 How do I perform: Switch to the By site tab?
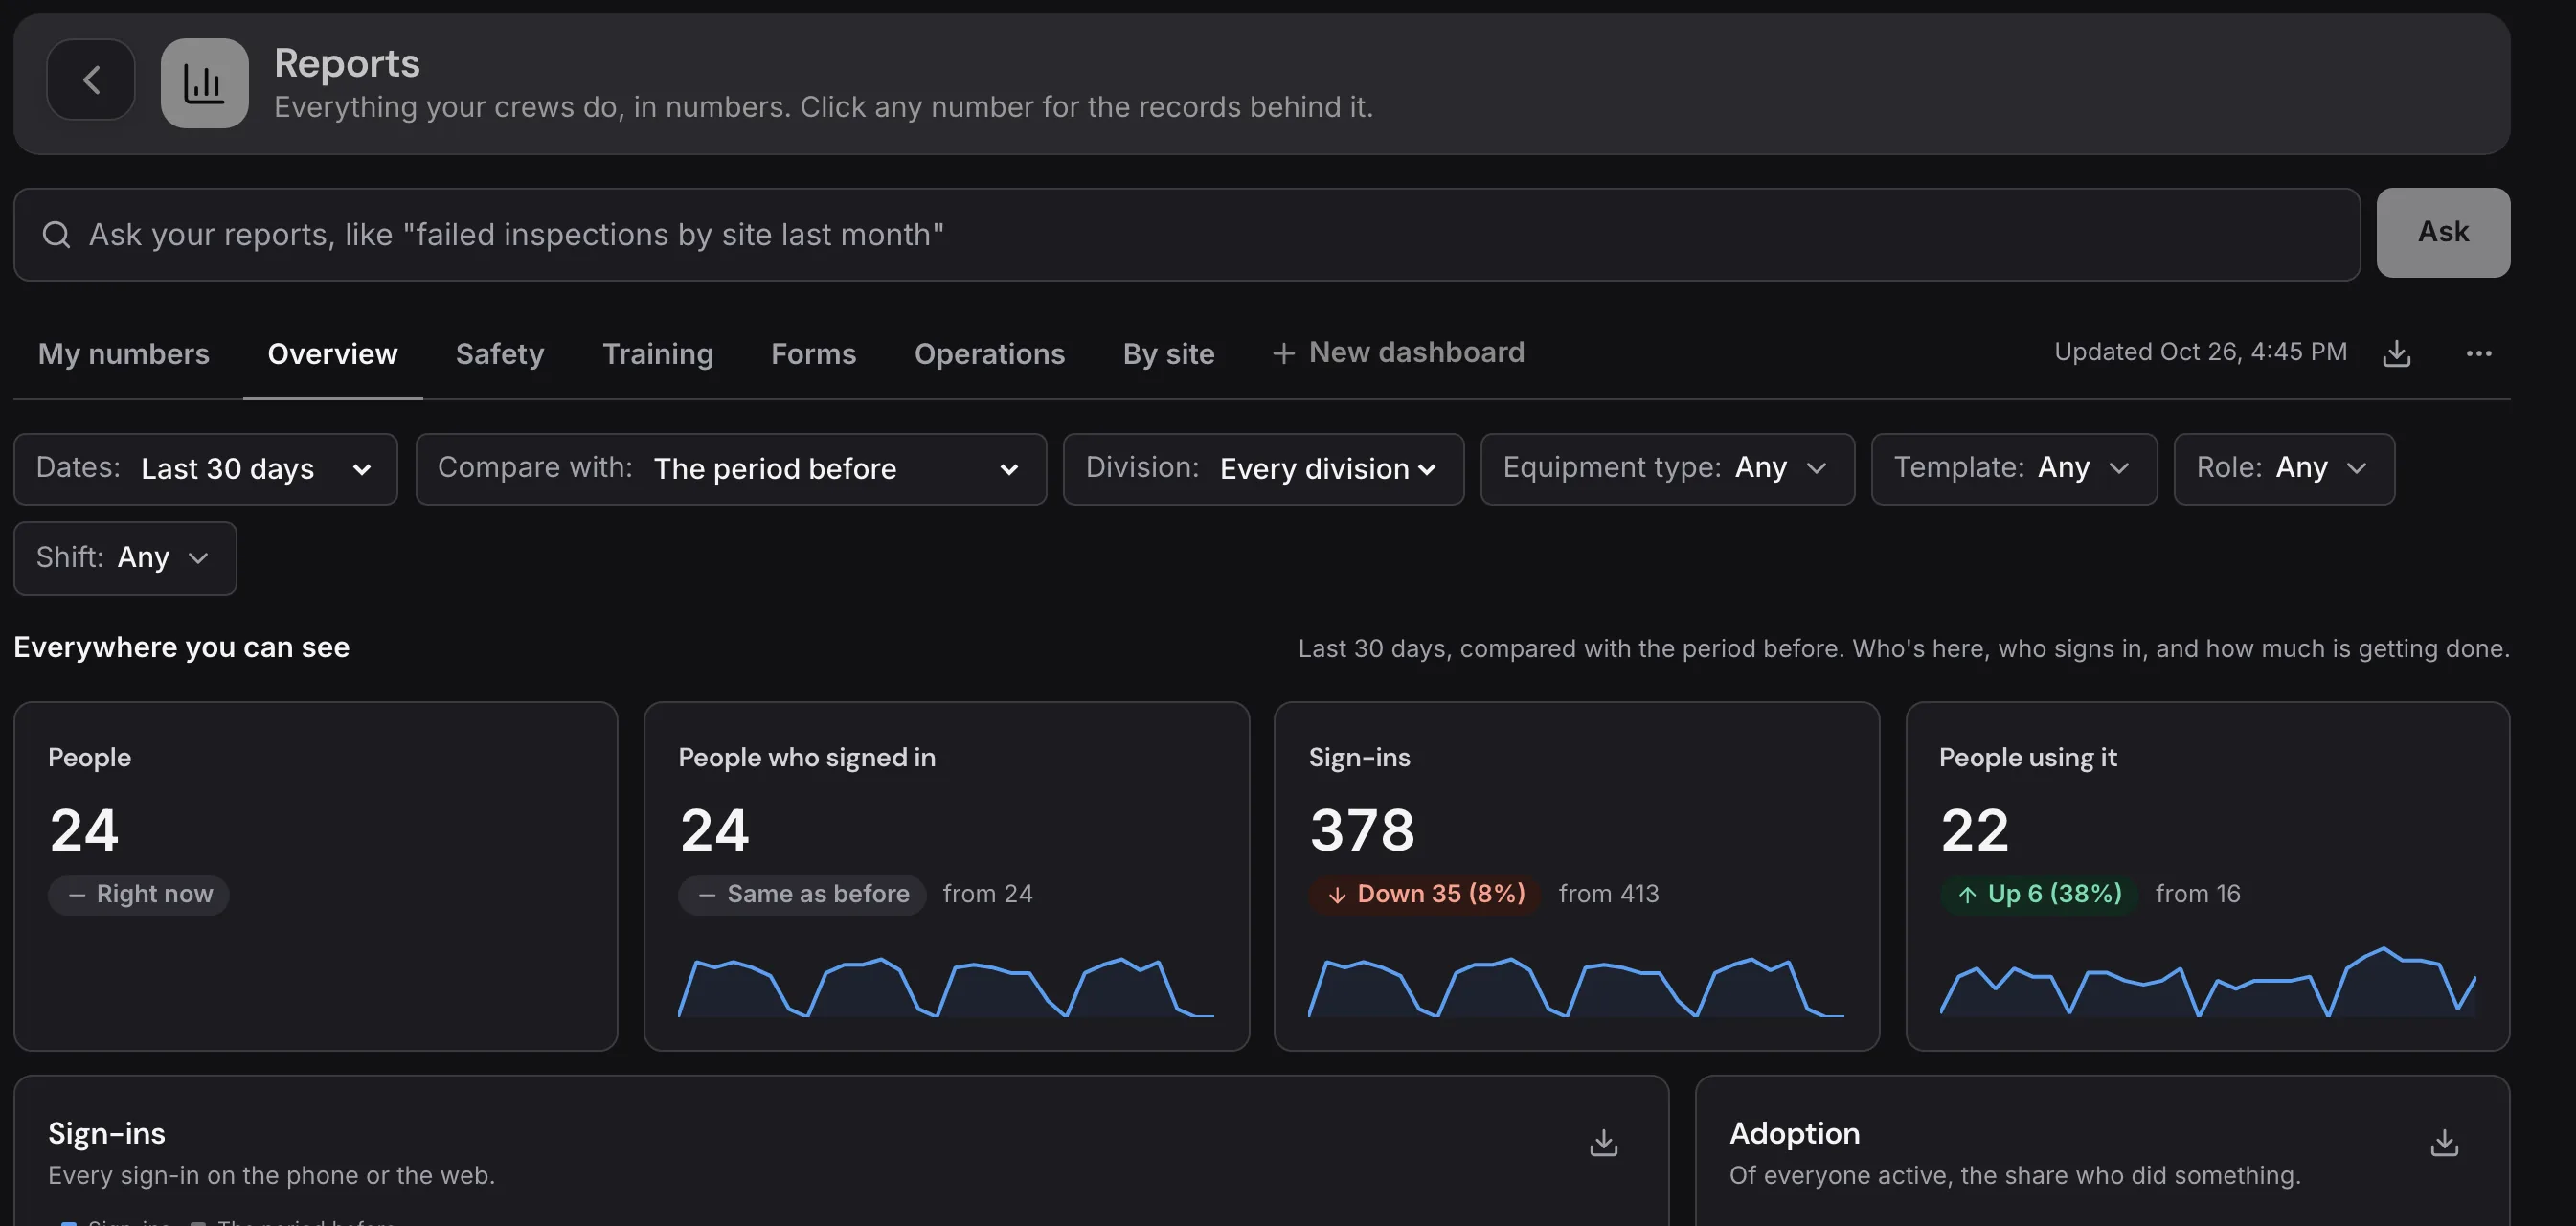[1169, 354]
